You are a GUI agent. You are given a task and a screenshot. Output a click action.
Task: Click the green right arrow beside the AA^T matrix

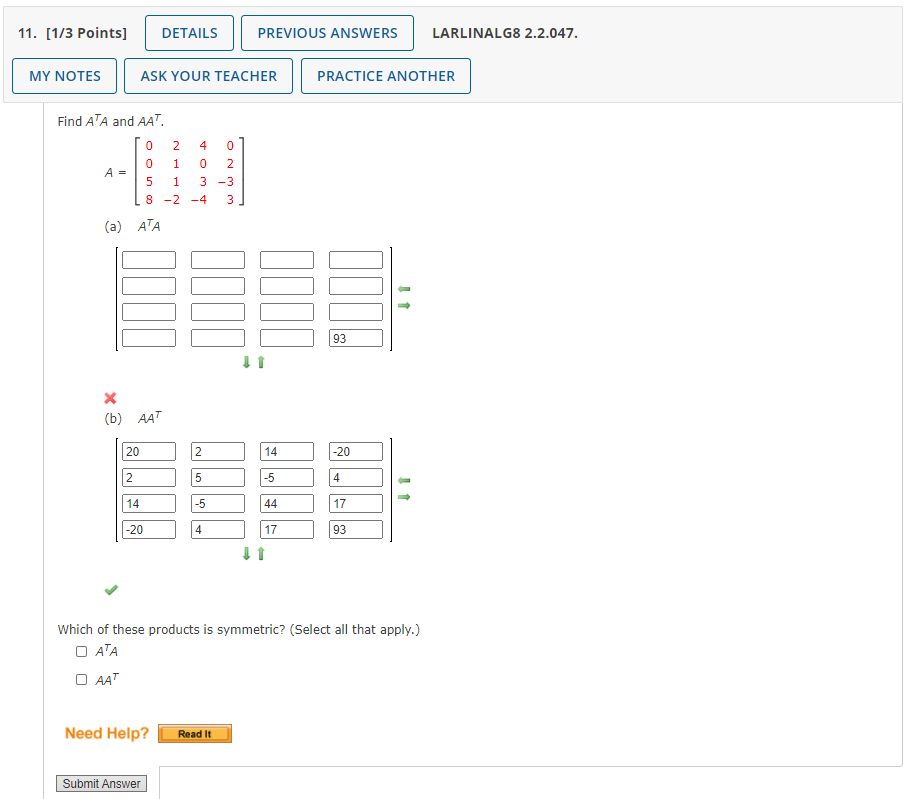(405, 497)
